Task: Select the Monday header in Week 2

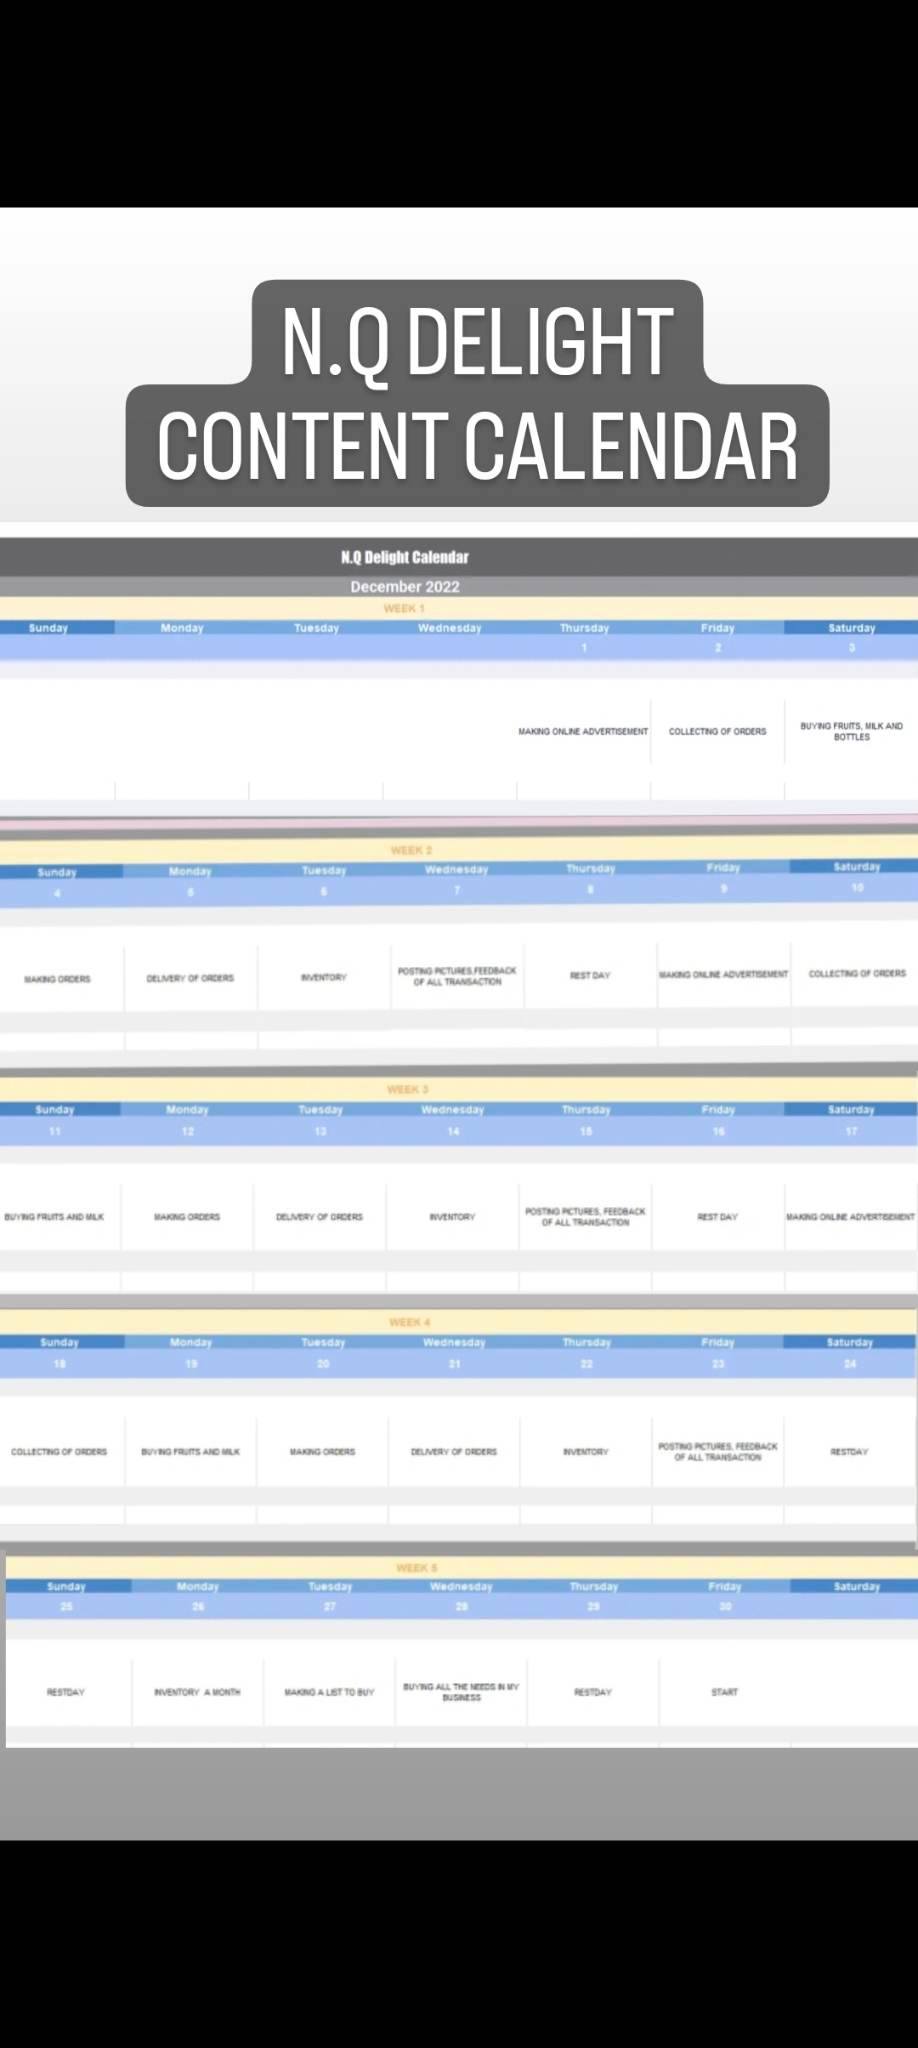Action: [190, 871]
